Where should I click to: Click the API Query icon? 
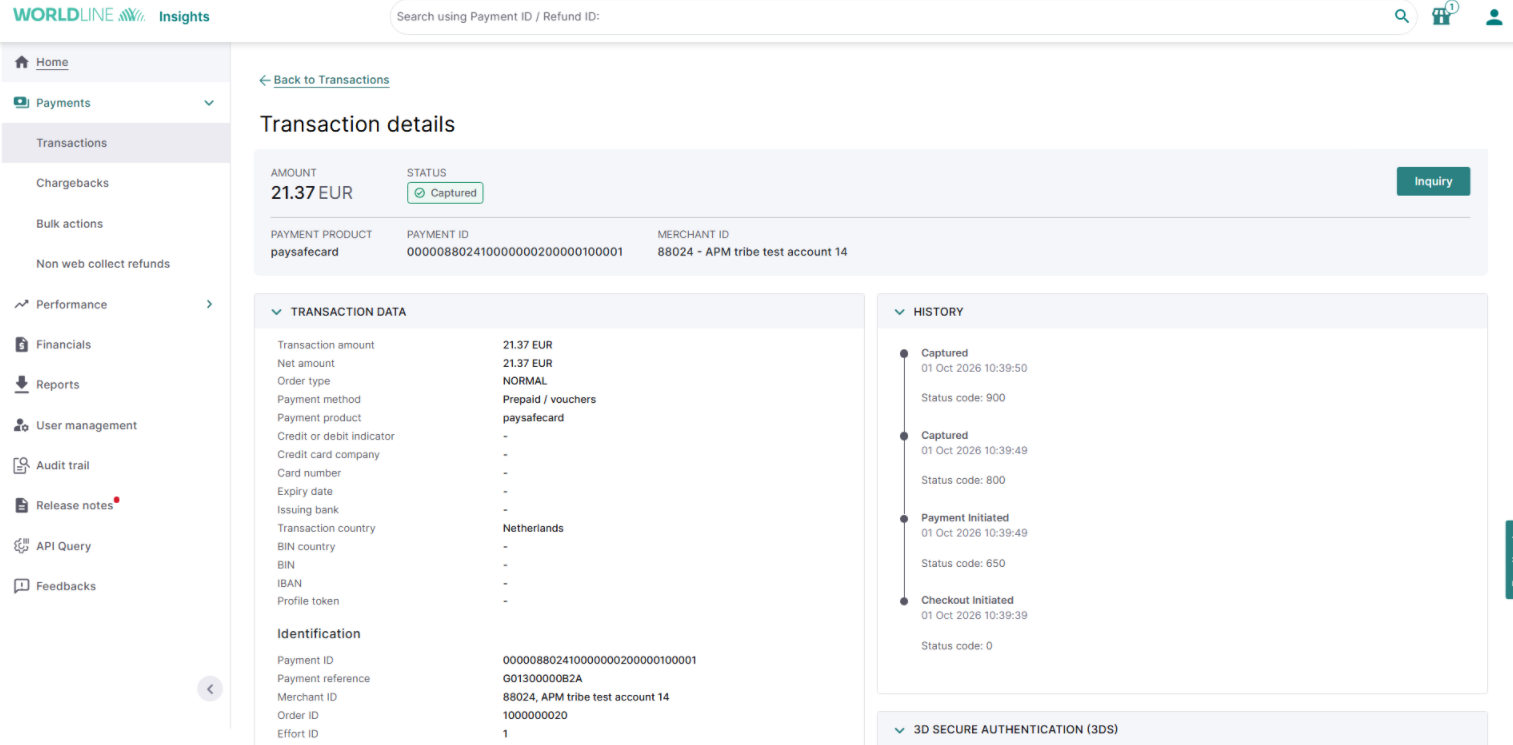[22, 546]
